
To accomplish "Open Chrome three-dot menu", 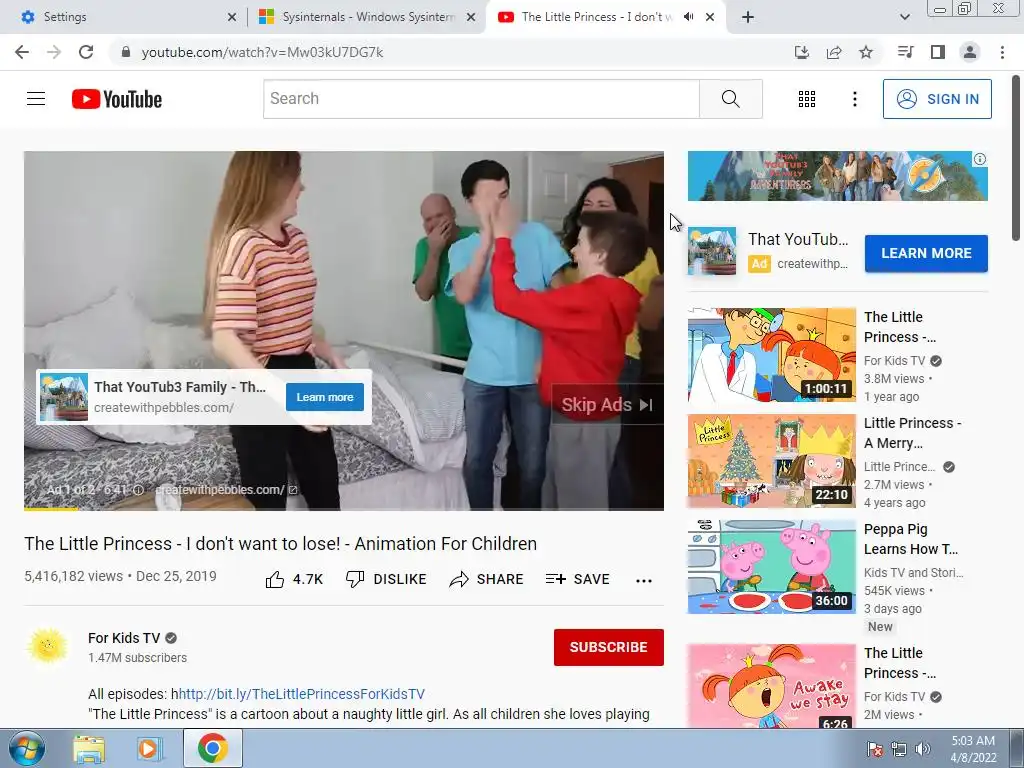I will click(x=1002, y=52).
